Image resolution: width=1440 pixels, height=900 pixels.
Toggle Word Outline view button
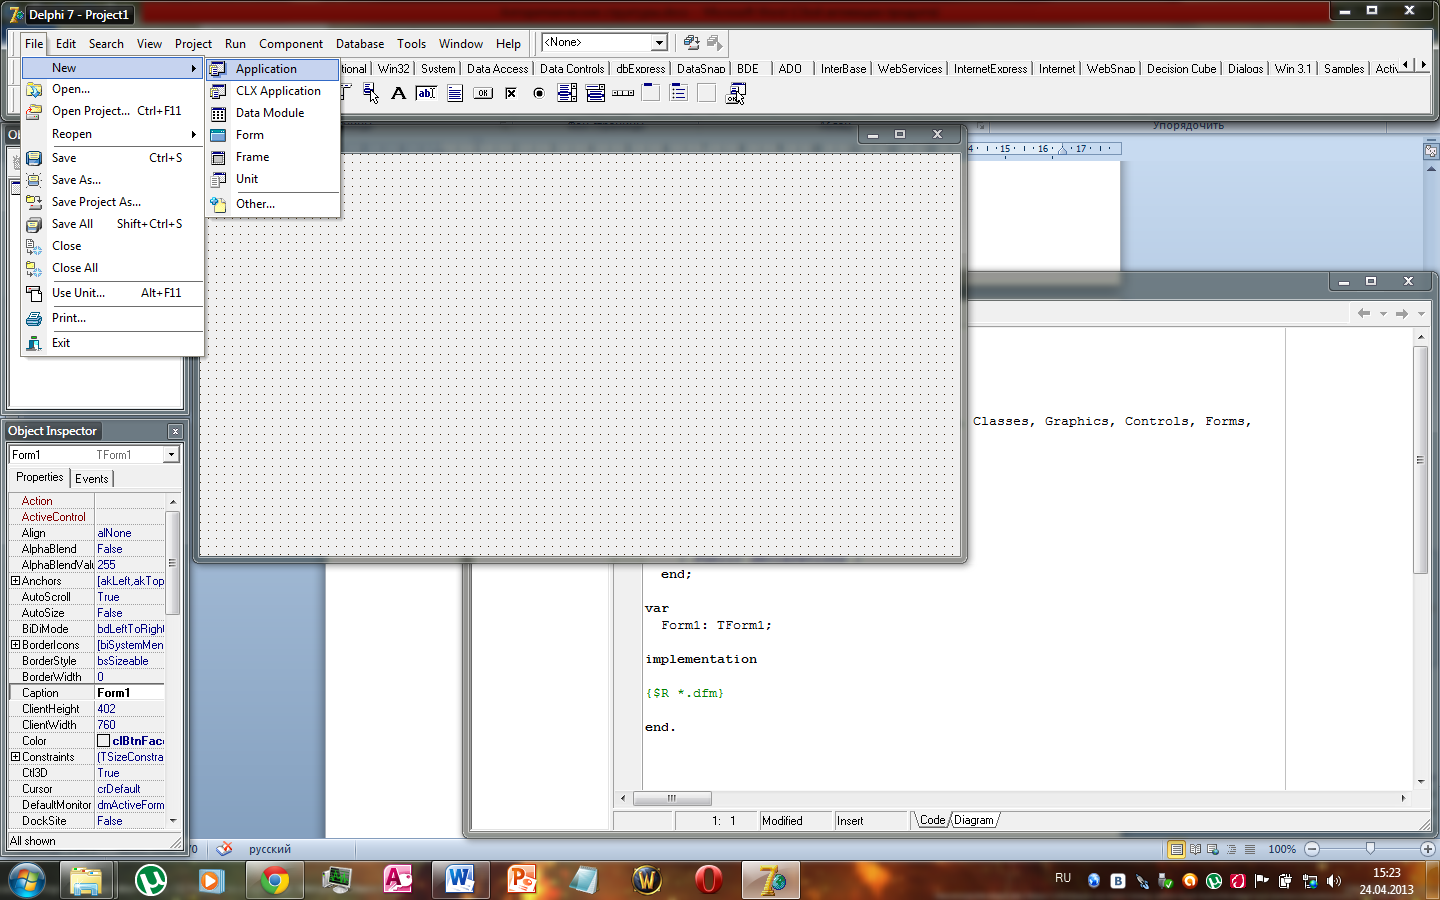(1231, 849)
